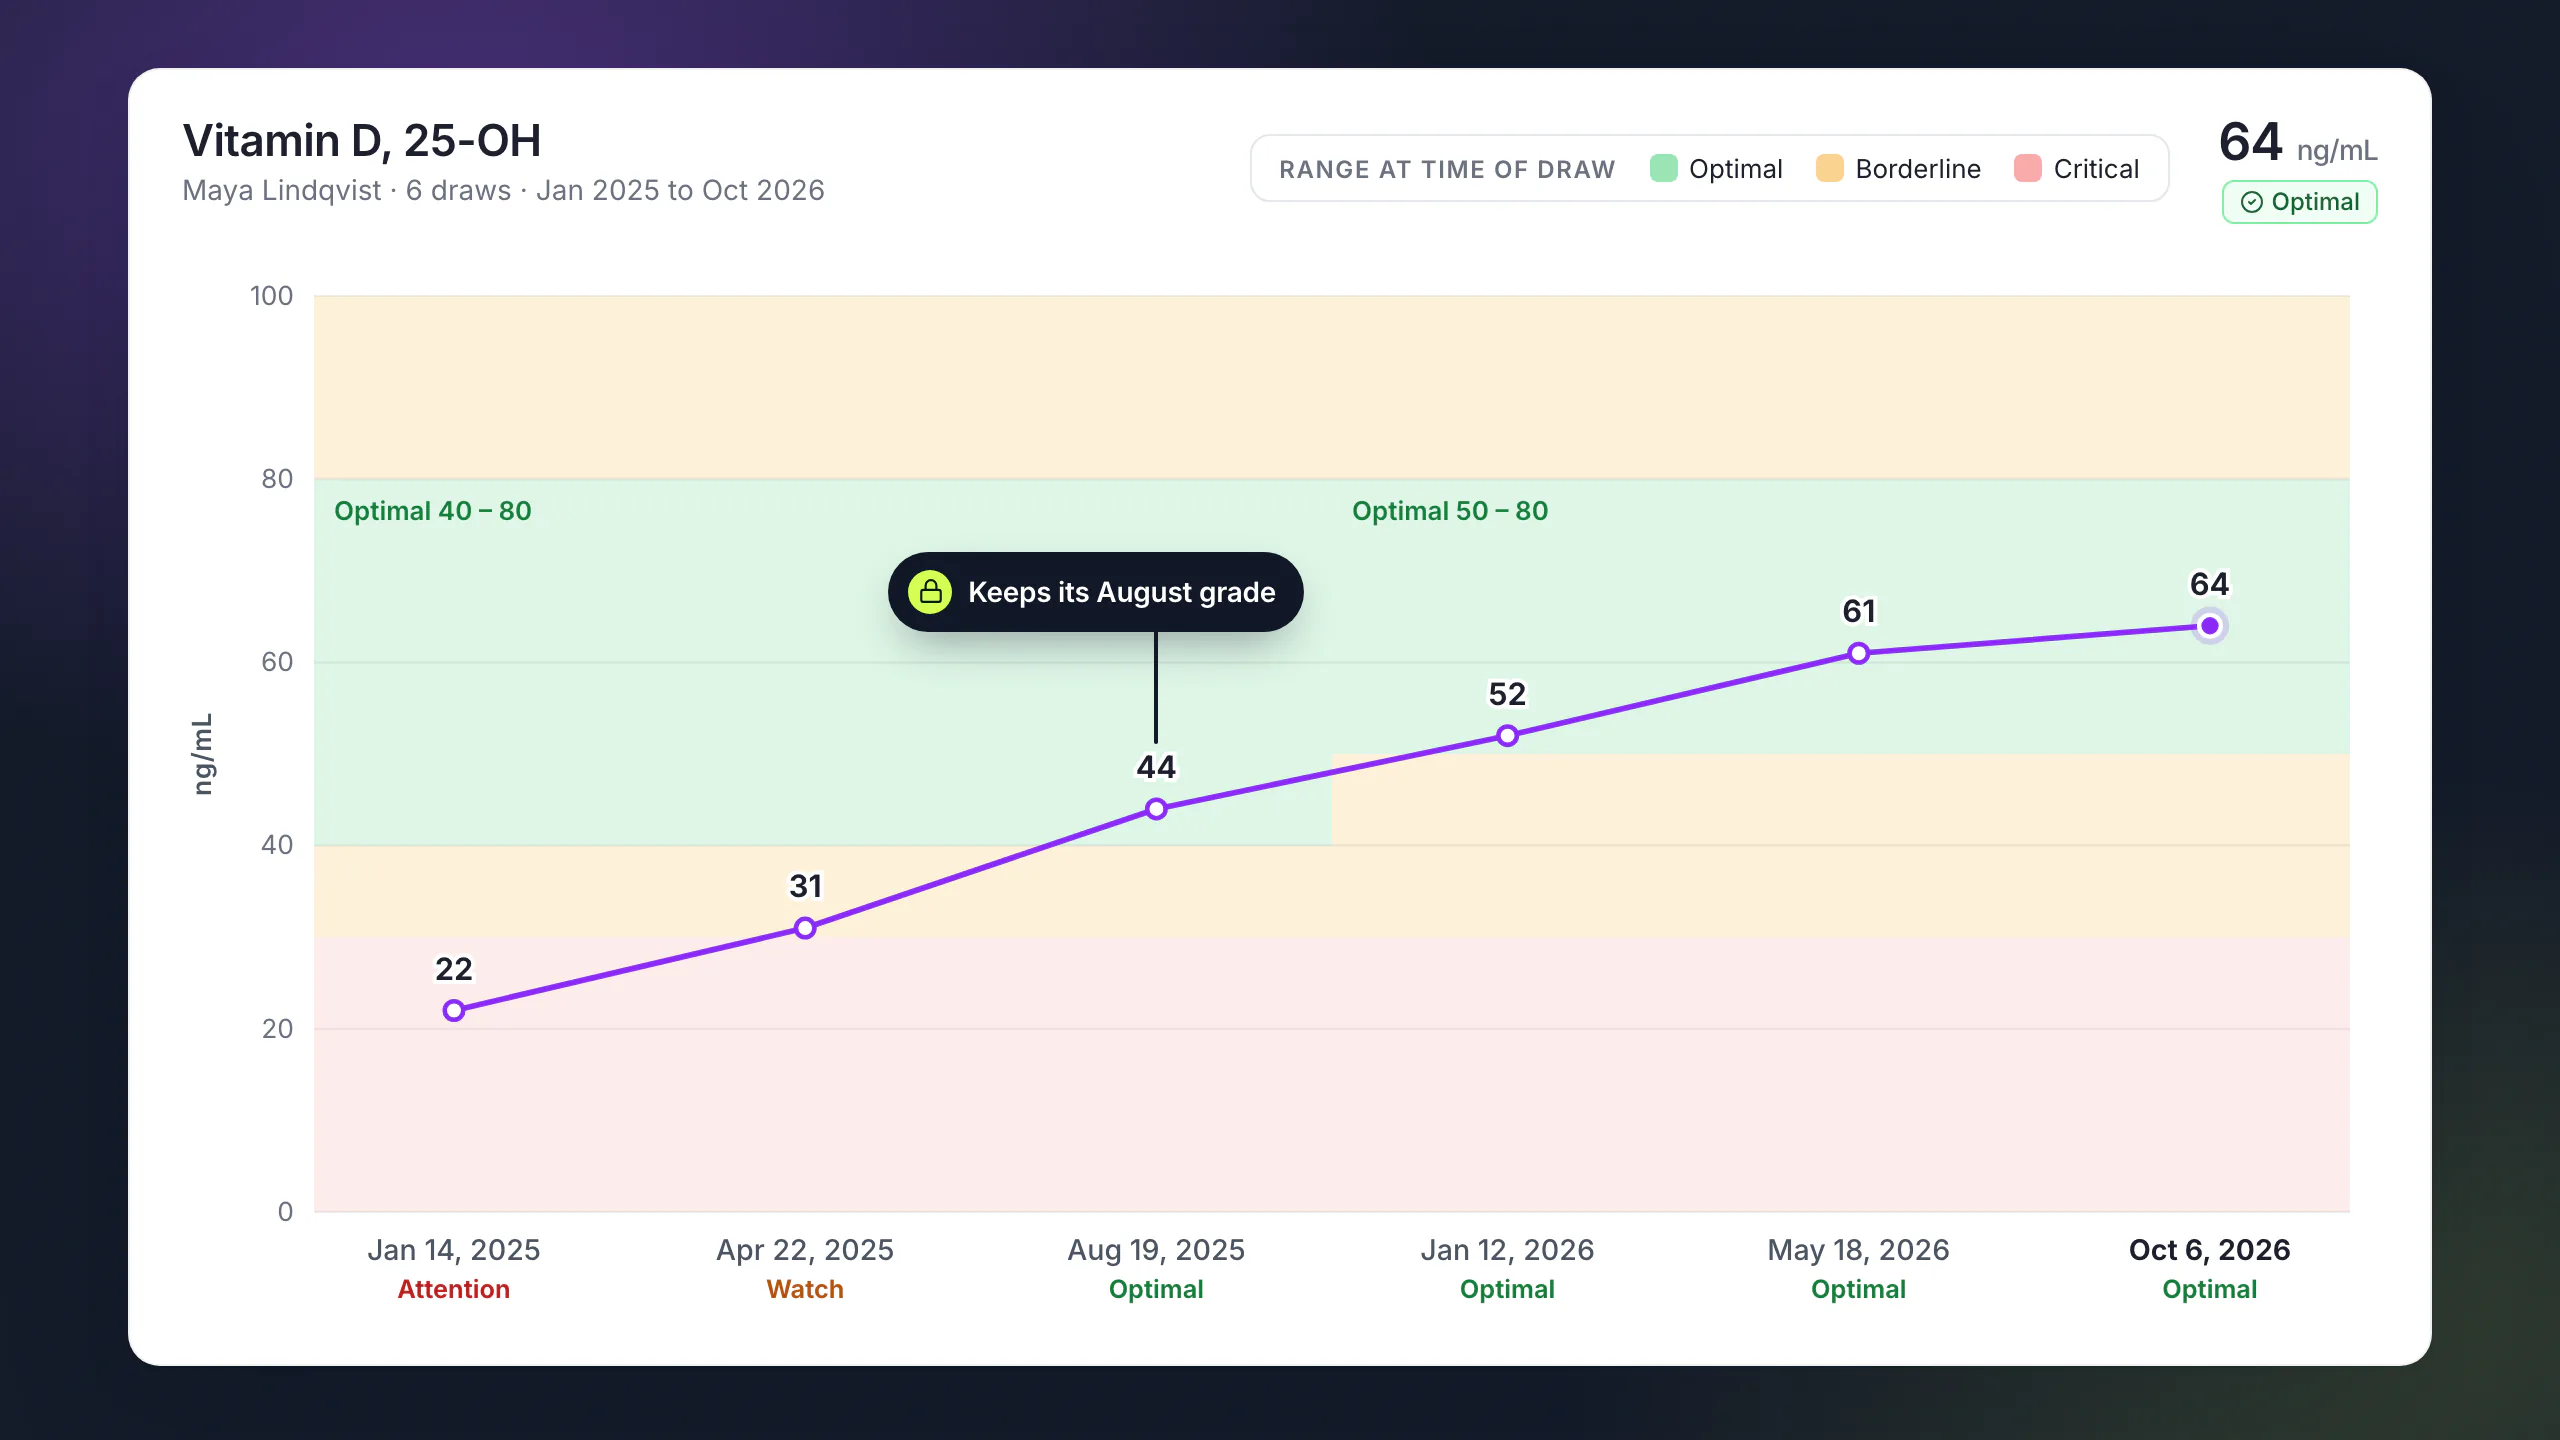Image resolution: width=2560 pixels, height=1440 pixels.
Task: Select the 31 ng/mL data point
Action: point(805,928)
